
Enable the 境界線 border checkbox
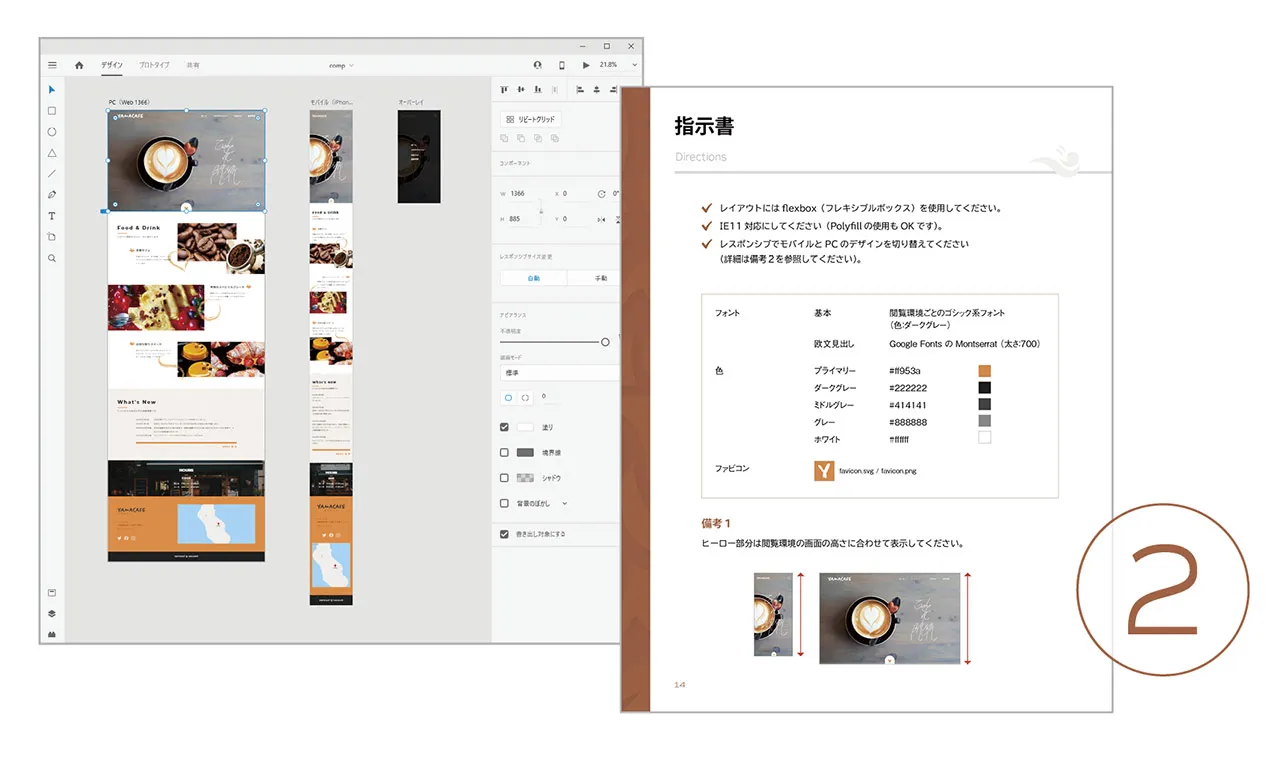(x=504, y=453)
